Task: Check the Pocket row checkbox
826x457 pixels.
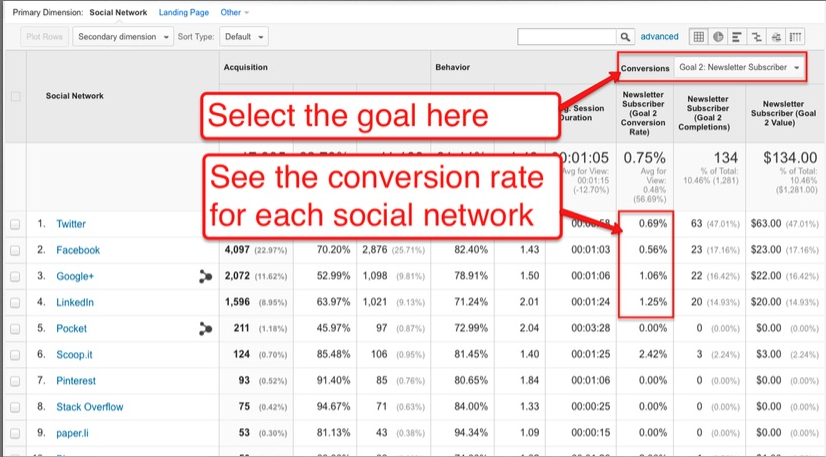Action: (15, 329)
